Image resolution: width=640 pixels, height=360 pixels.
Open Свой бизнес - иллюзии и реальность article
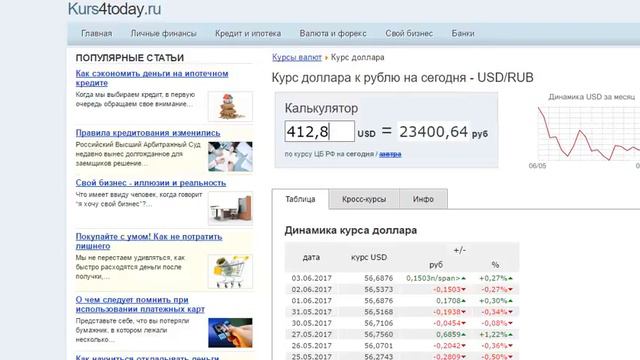tap(151, 183)
